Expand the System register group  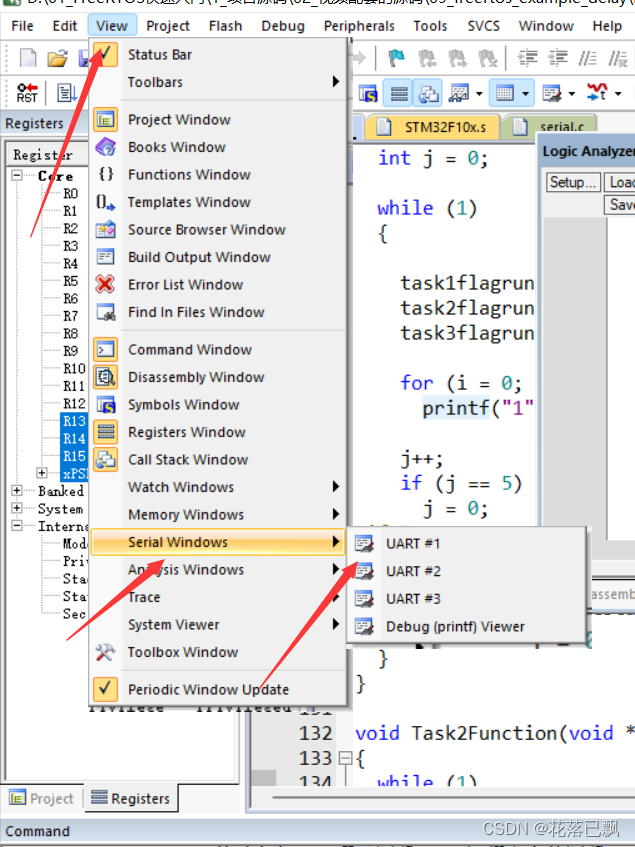click(17, 508)
